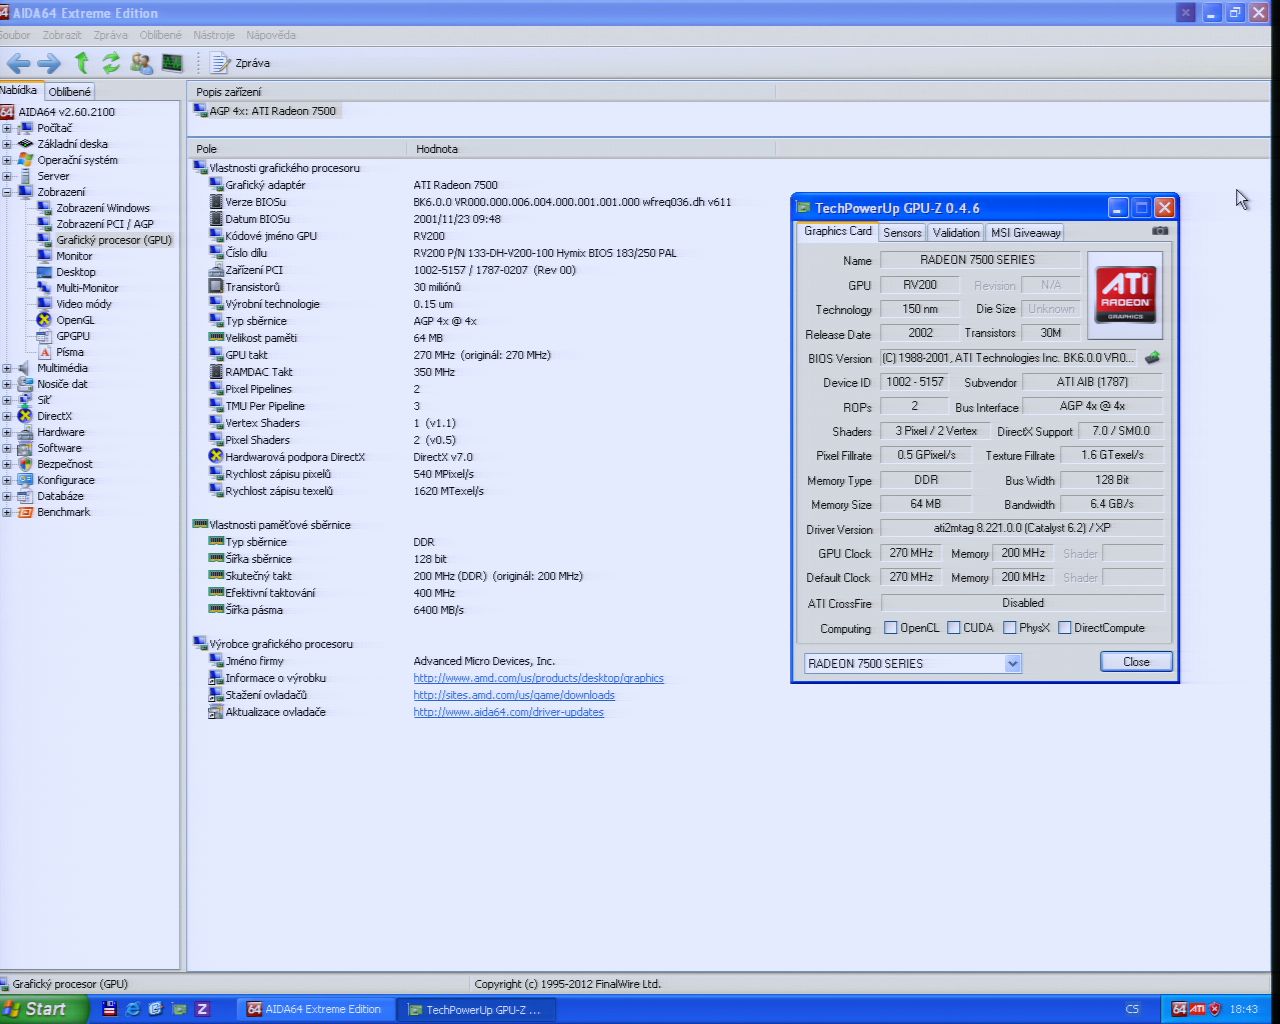Open the Zpráva report toolbar button
This screenshot has width=1280, height=1024.
pos(240,63)
